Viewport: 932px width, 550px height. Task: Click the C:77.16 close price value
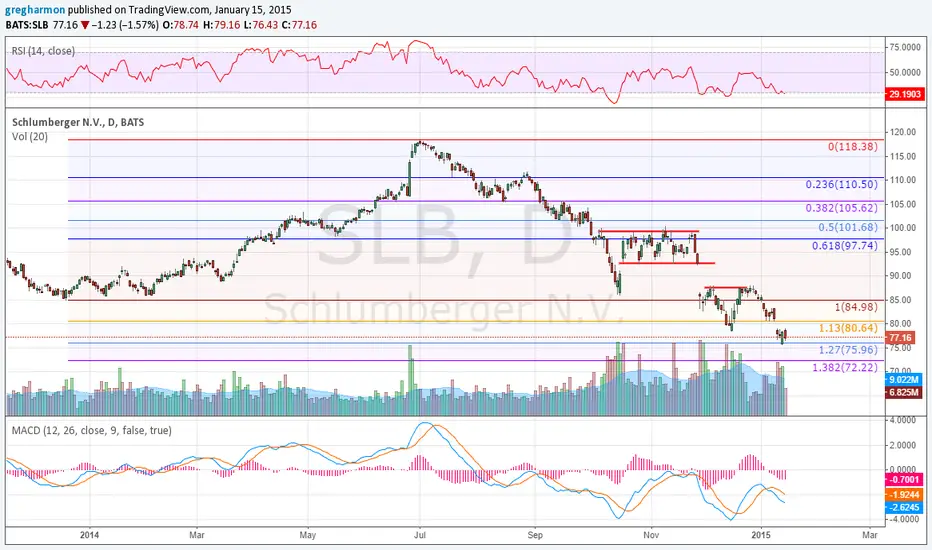click(299, 25)
